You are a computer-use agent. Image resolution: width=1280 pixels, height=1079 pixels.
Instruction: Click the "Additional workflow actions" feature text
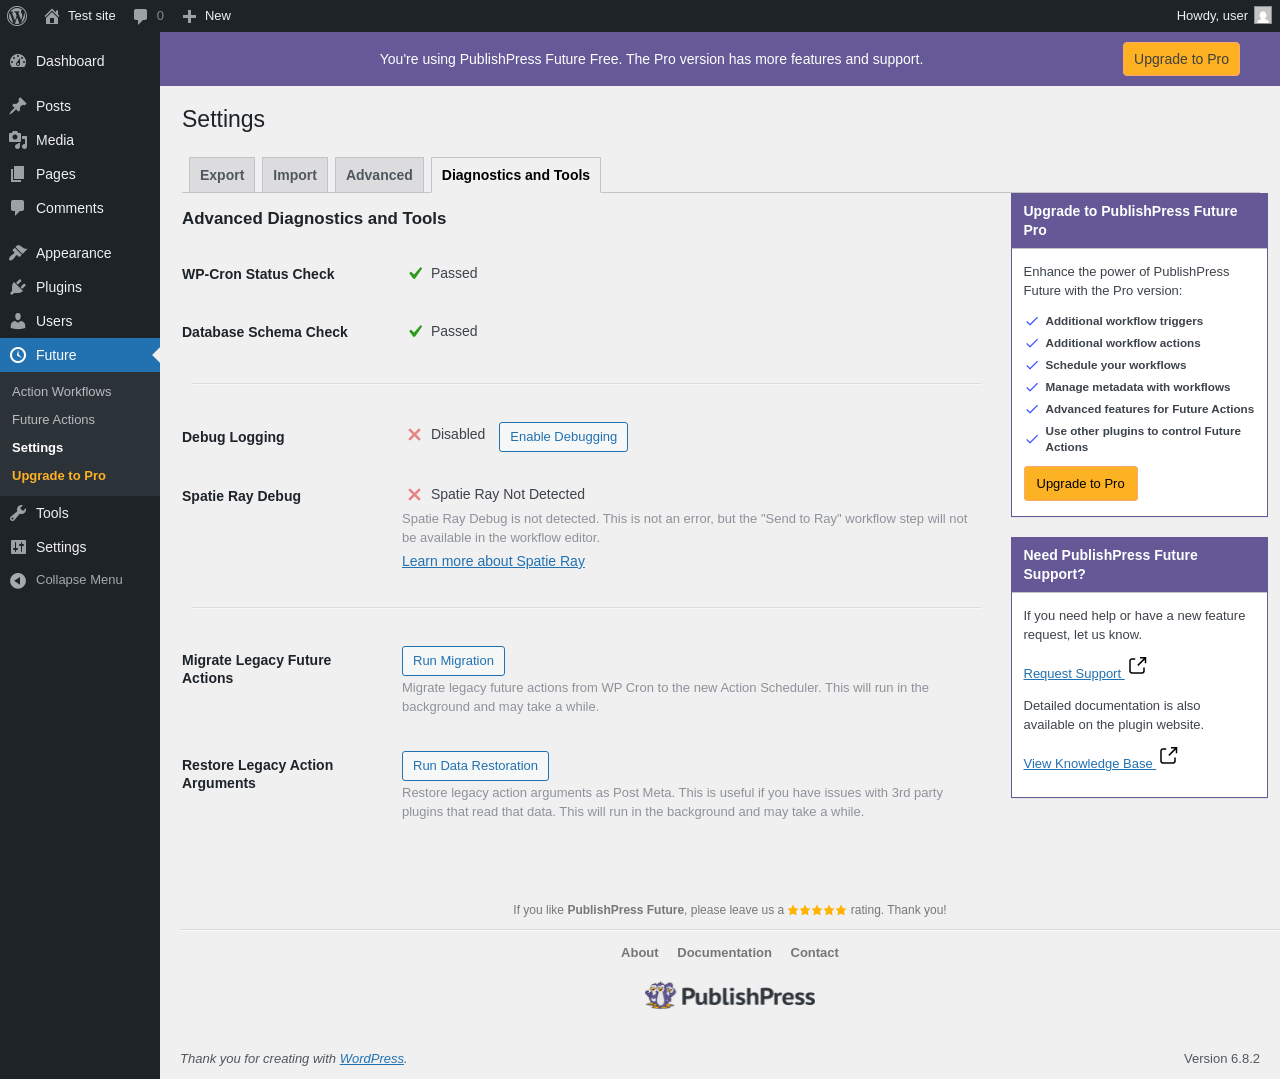pyautogui.click(x=1123, y=343)
